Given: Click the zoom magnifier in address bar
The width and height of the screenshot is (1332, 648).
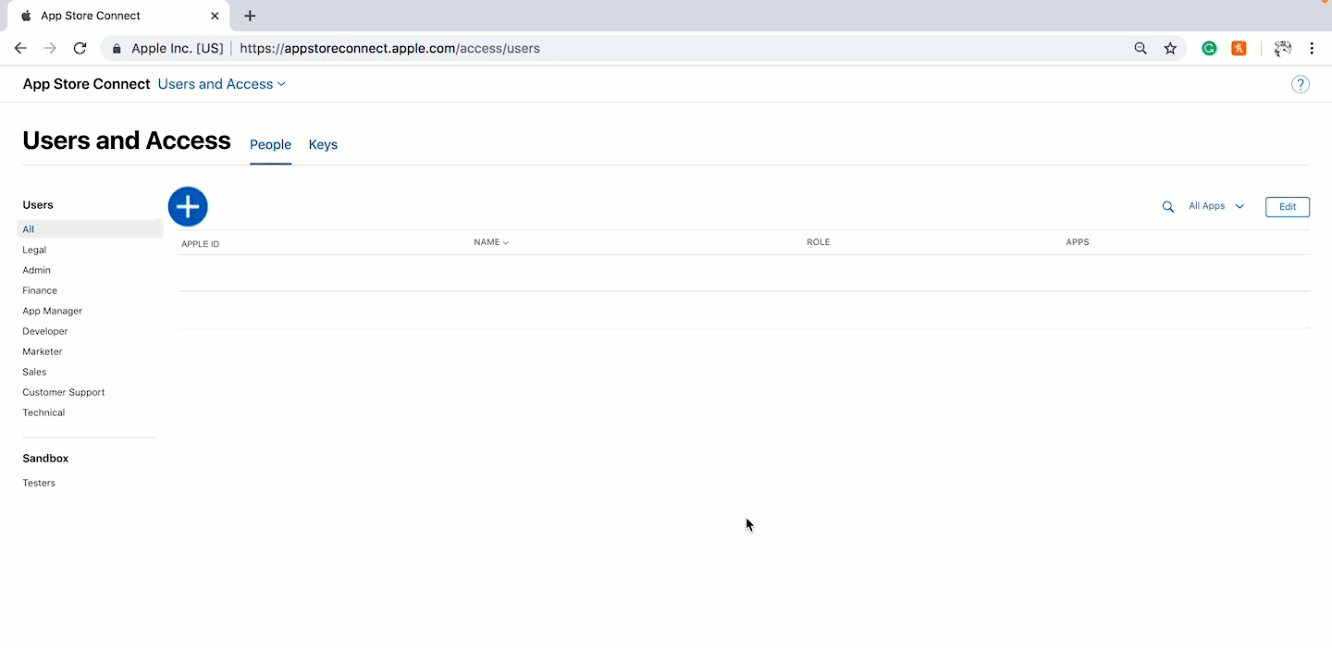Looking at the screenshot, I should [1140, 48].
